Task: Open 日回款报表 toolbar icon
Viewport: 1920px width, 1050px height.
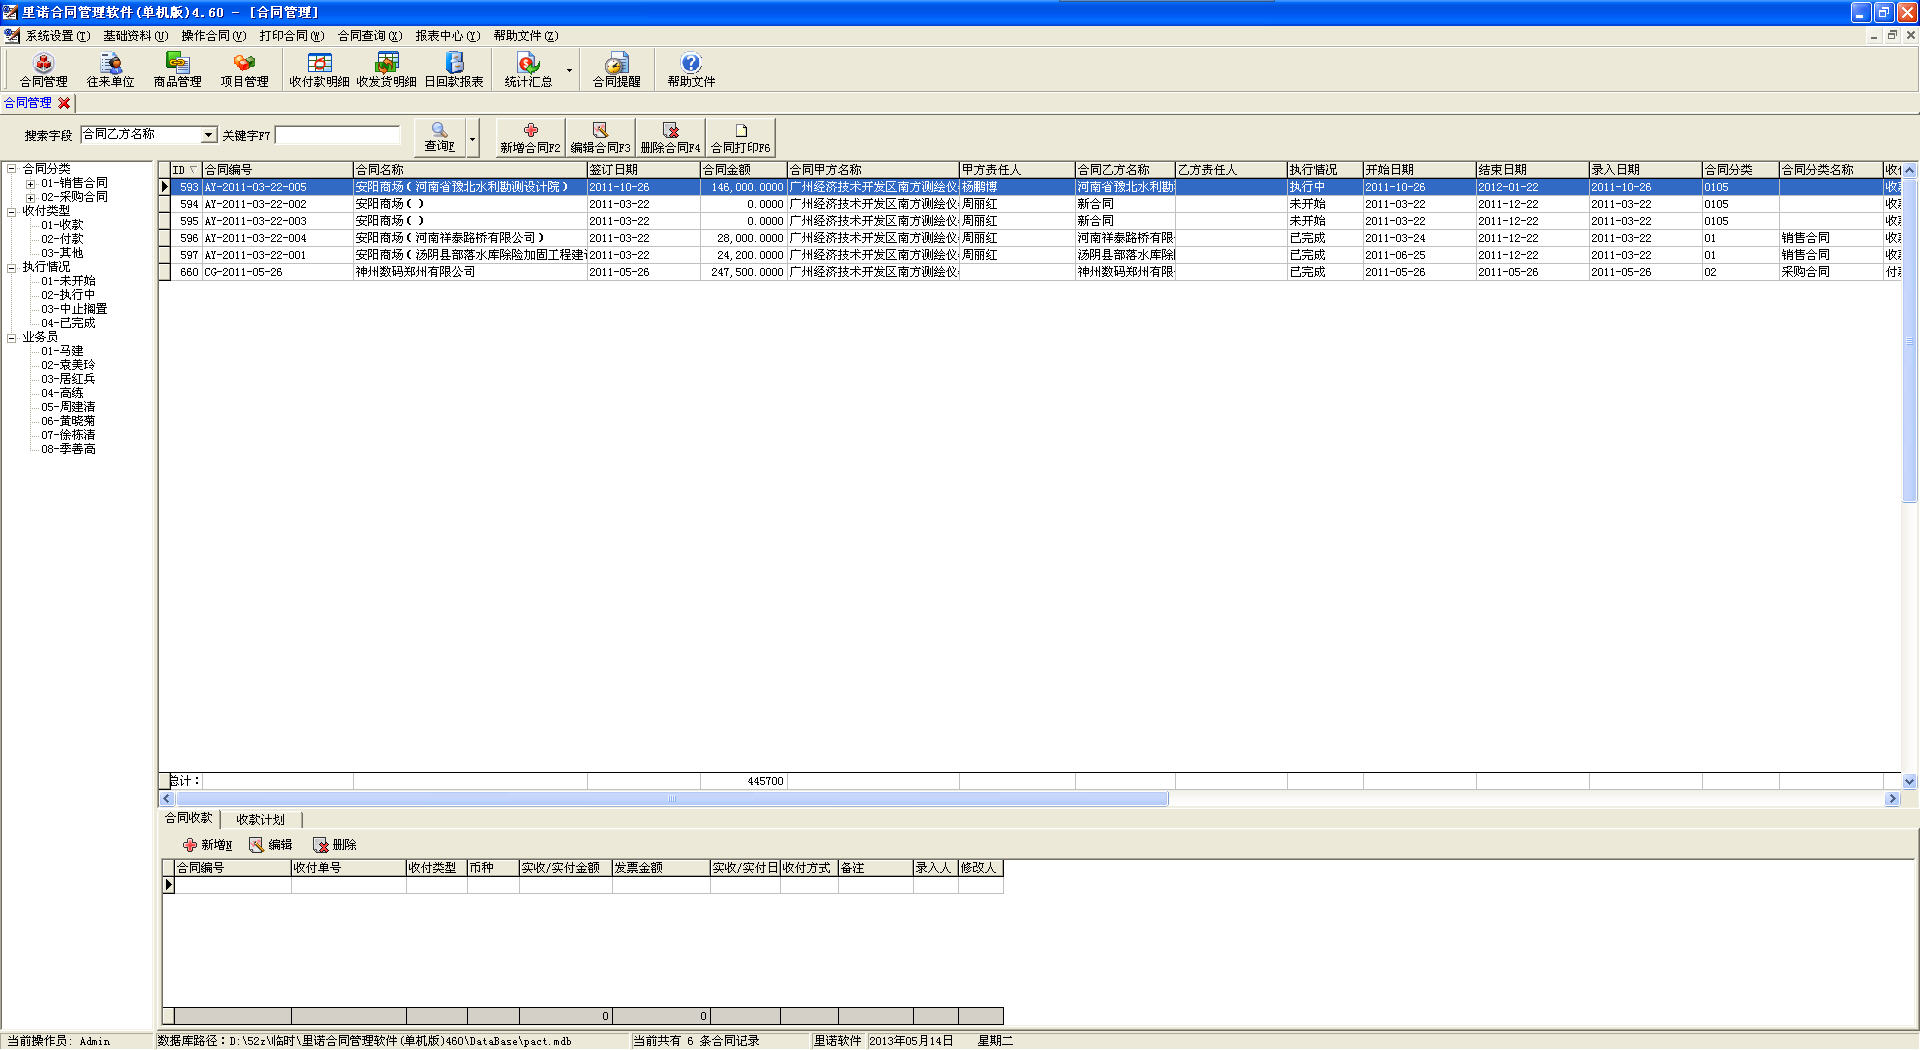Action: point(453,70)
